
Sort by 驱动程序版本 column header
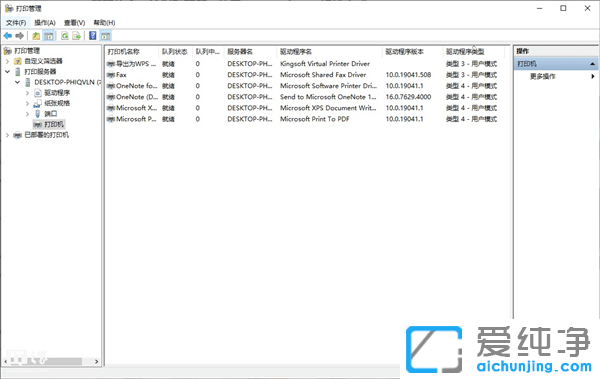(412, 52)
